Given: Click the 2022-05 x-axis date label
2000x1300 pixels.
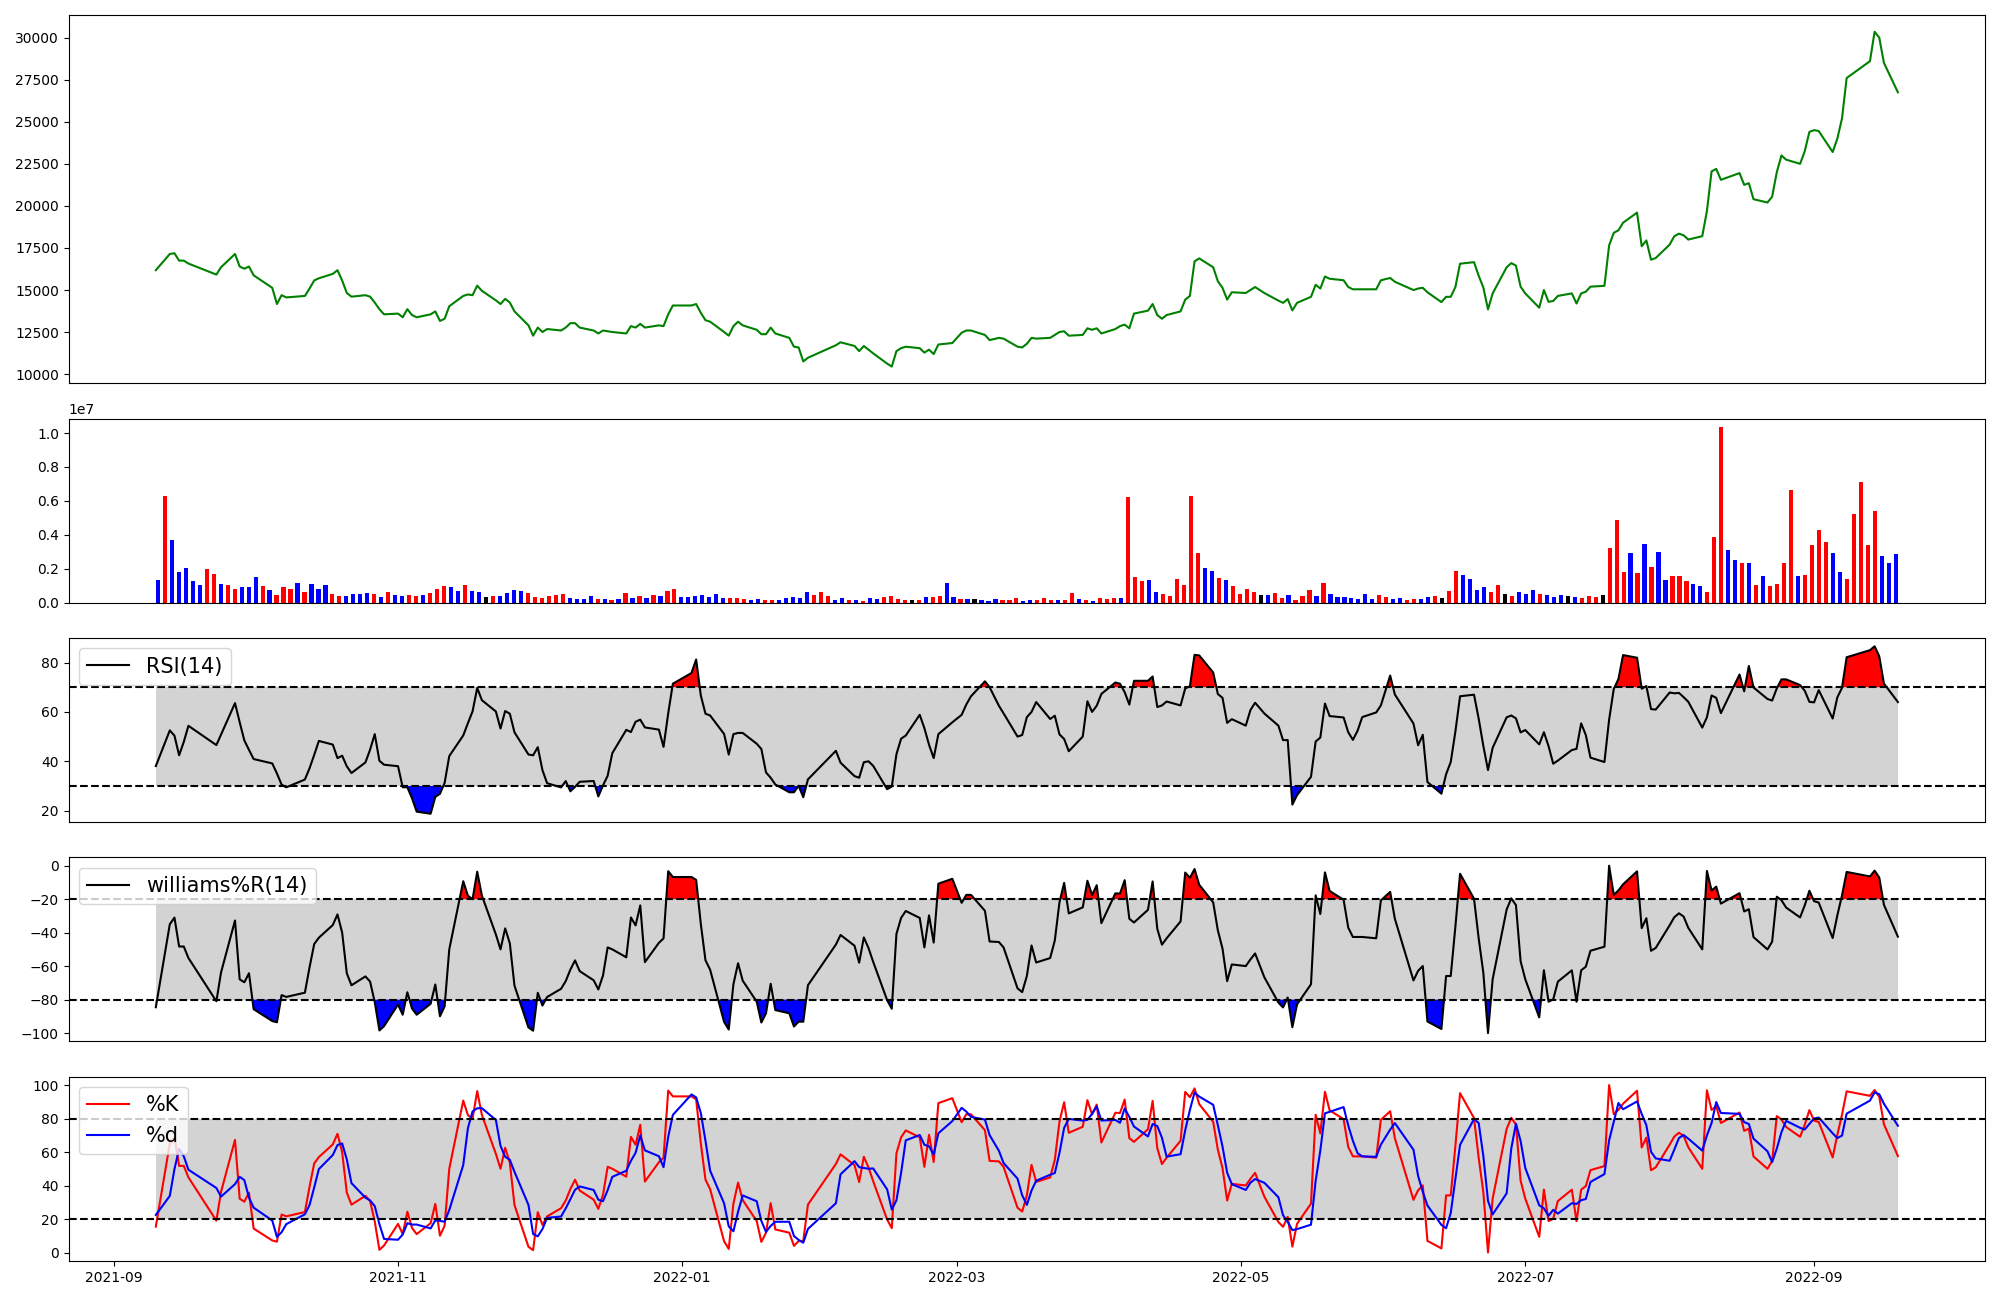Looking at the screenshot, I should (x=1241, y=1277).
